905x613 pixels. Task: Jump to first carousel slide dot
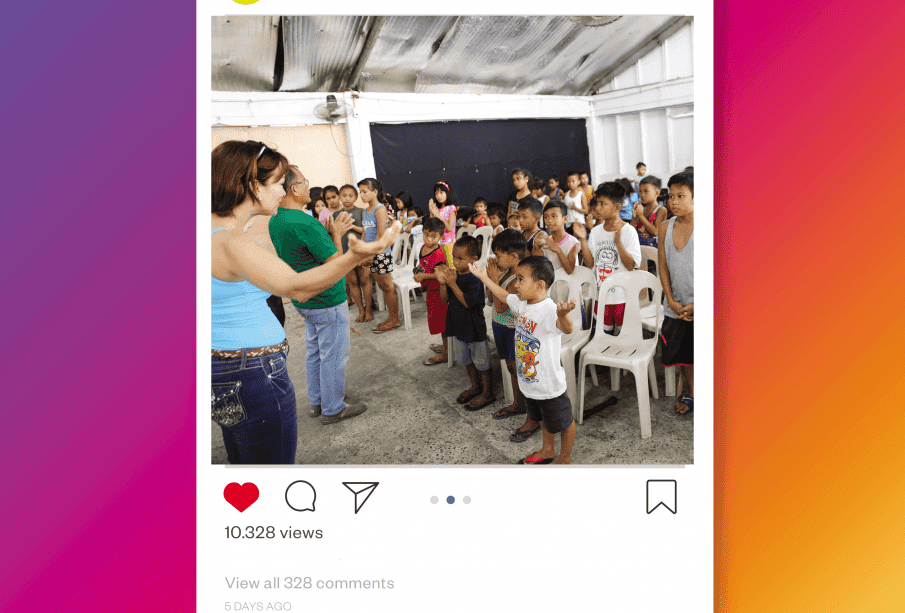pyautogui.click(x=434, y=500)
